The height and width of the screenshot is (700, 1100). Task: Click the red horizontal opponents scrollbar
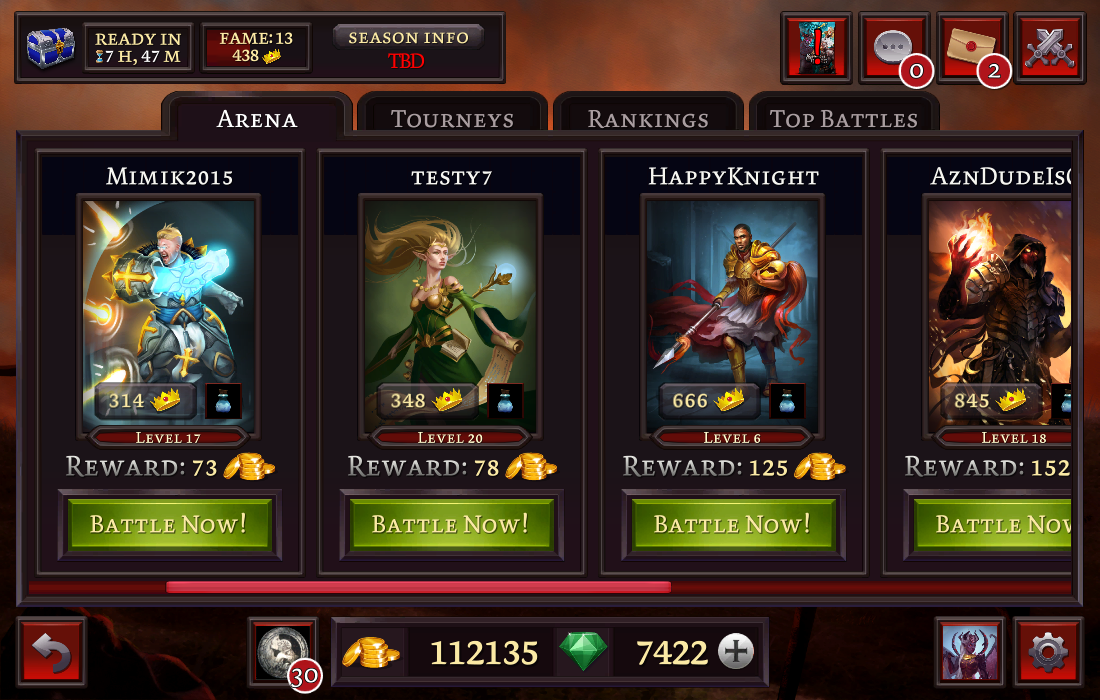pos(418,587)
